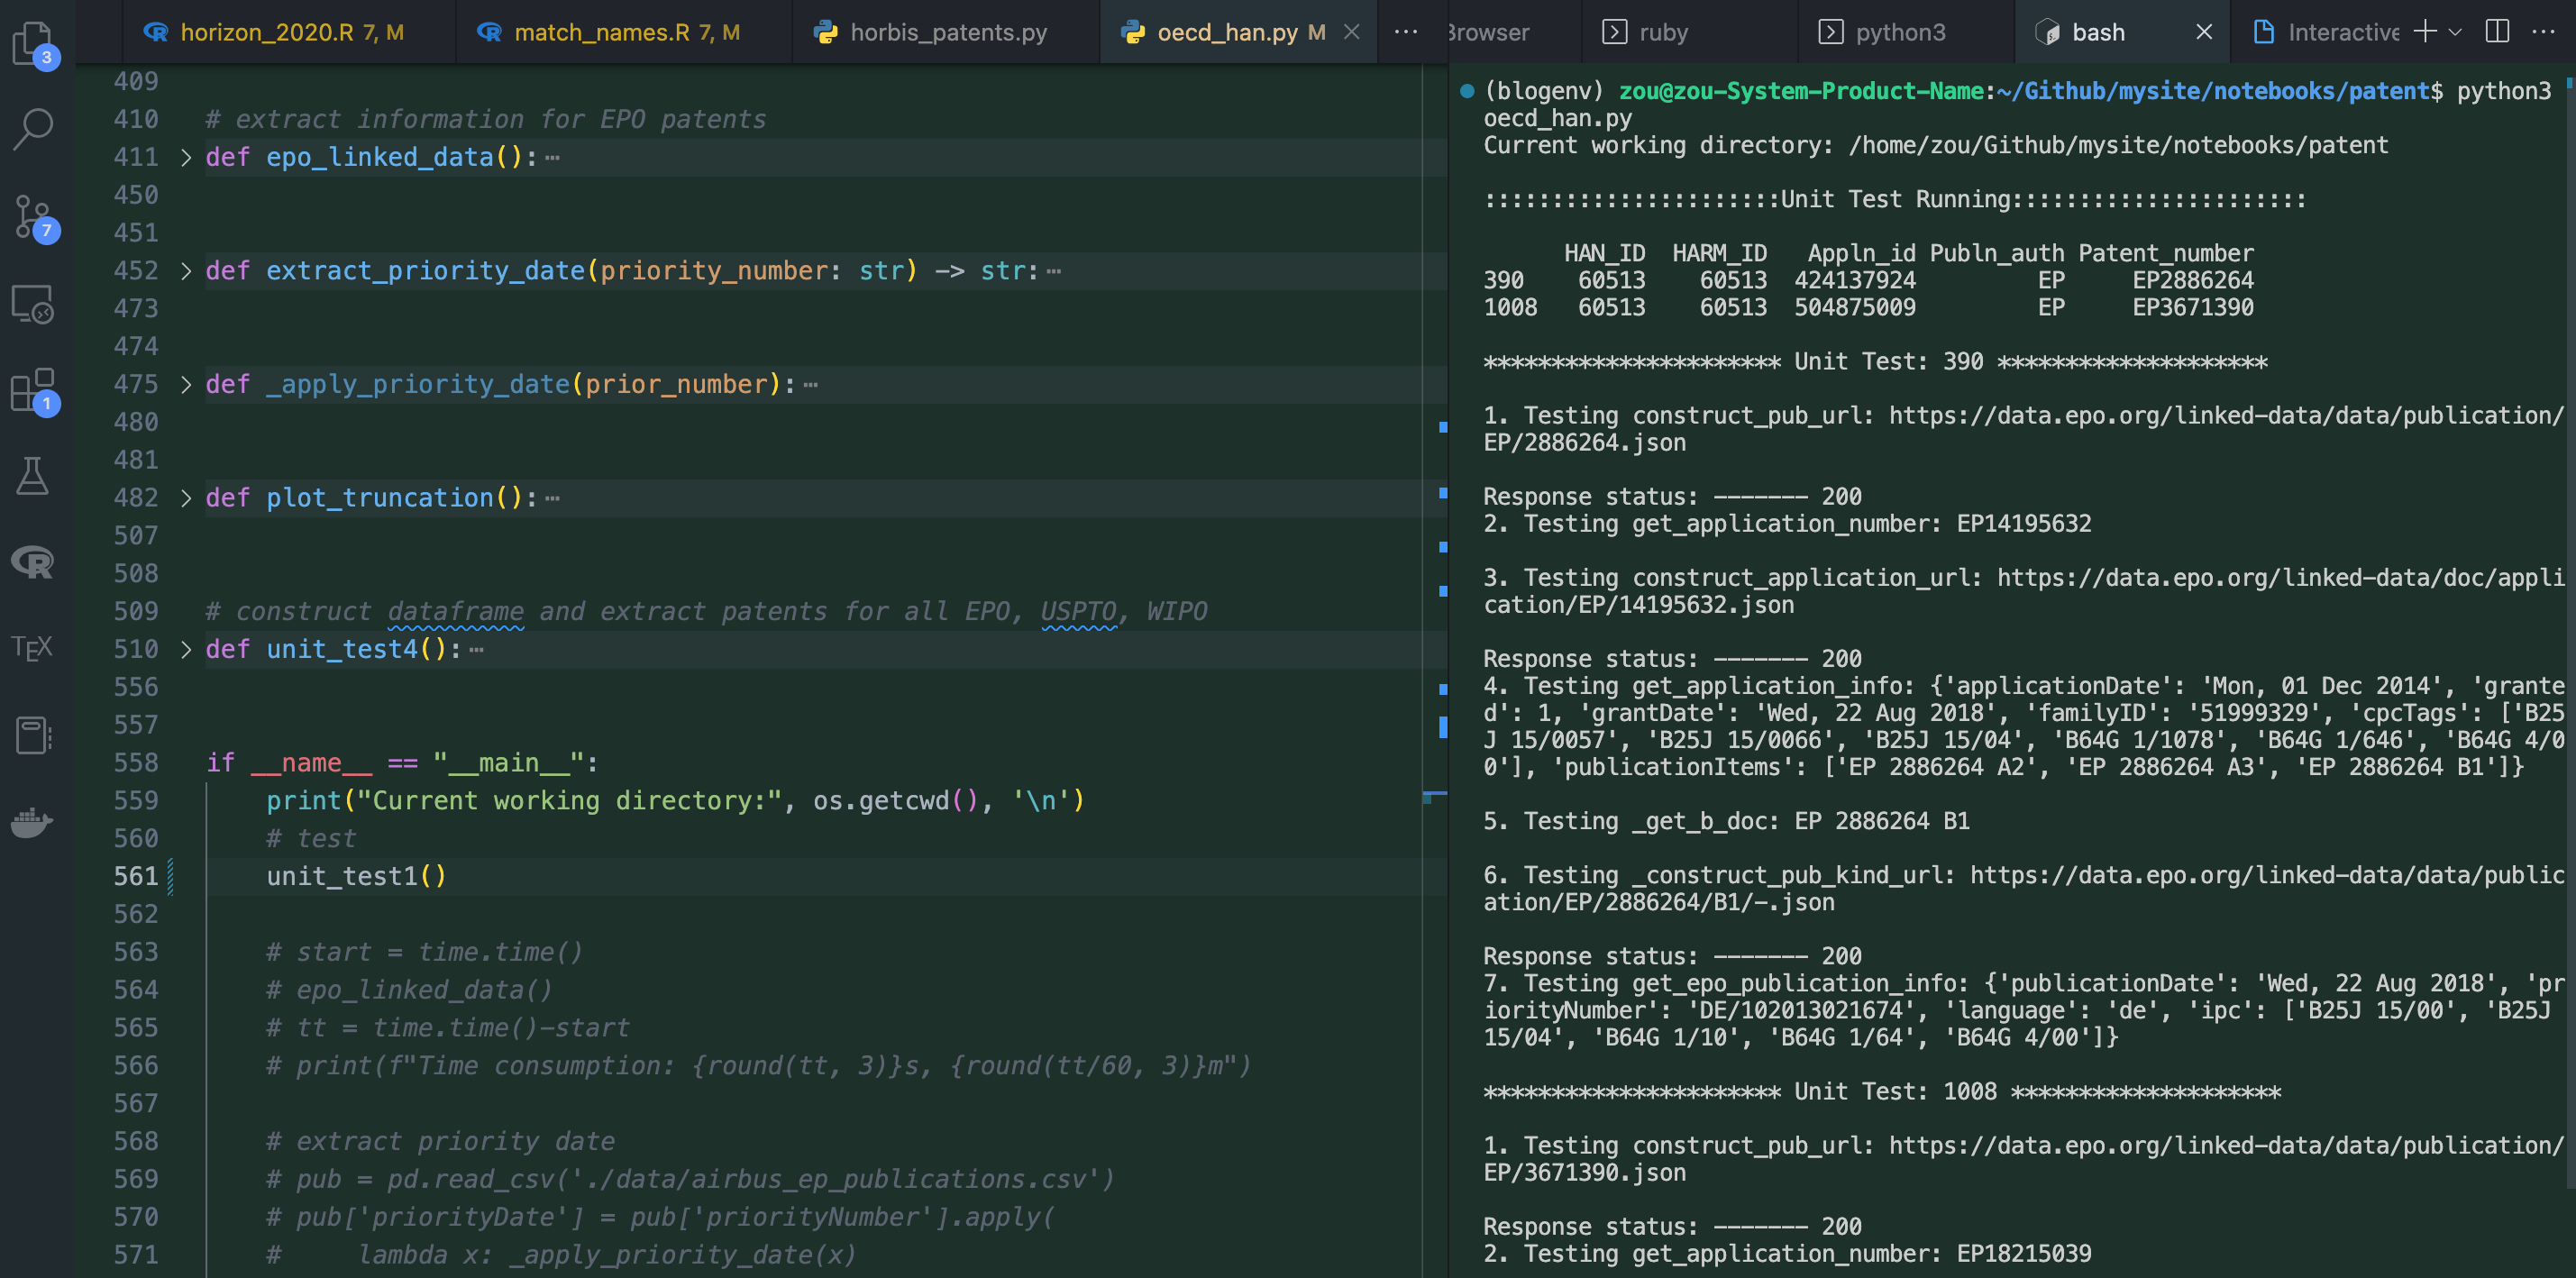Open the Extensions view icon
Screen dimensions: 2576x1278
(33, 391)
